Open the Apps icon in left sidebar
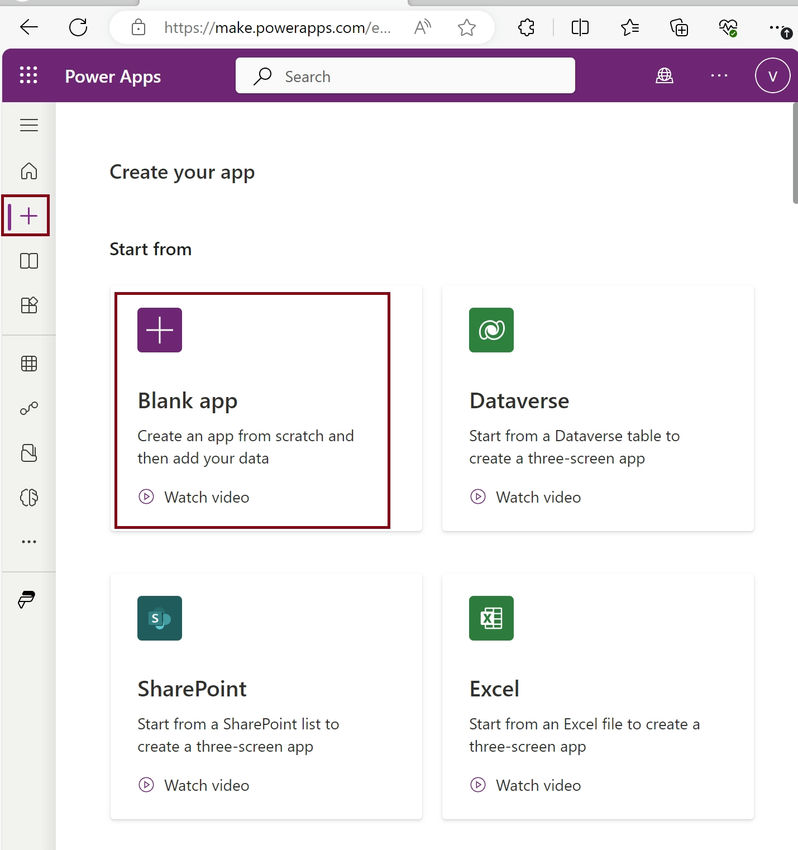This screenshot has width=798, height=850. (29, 306)
